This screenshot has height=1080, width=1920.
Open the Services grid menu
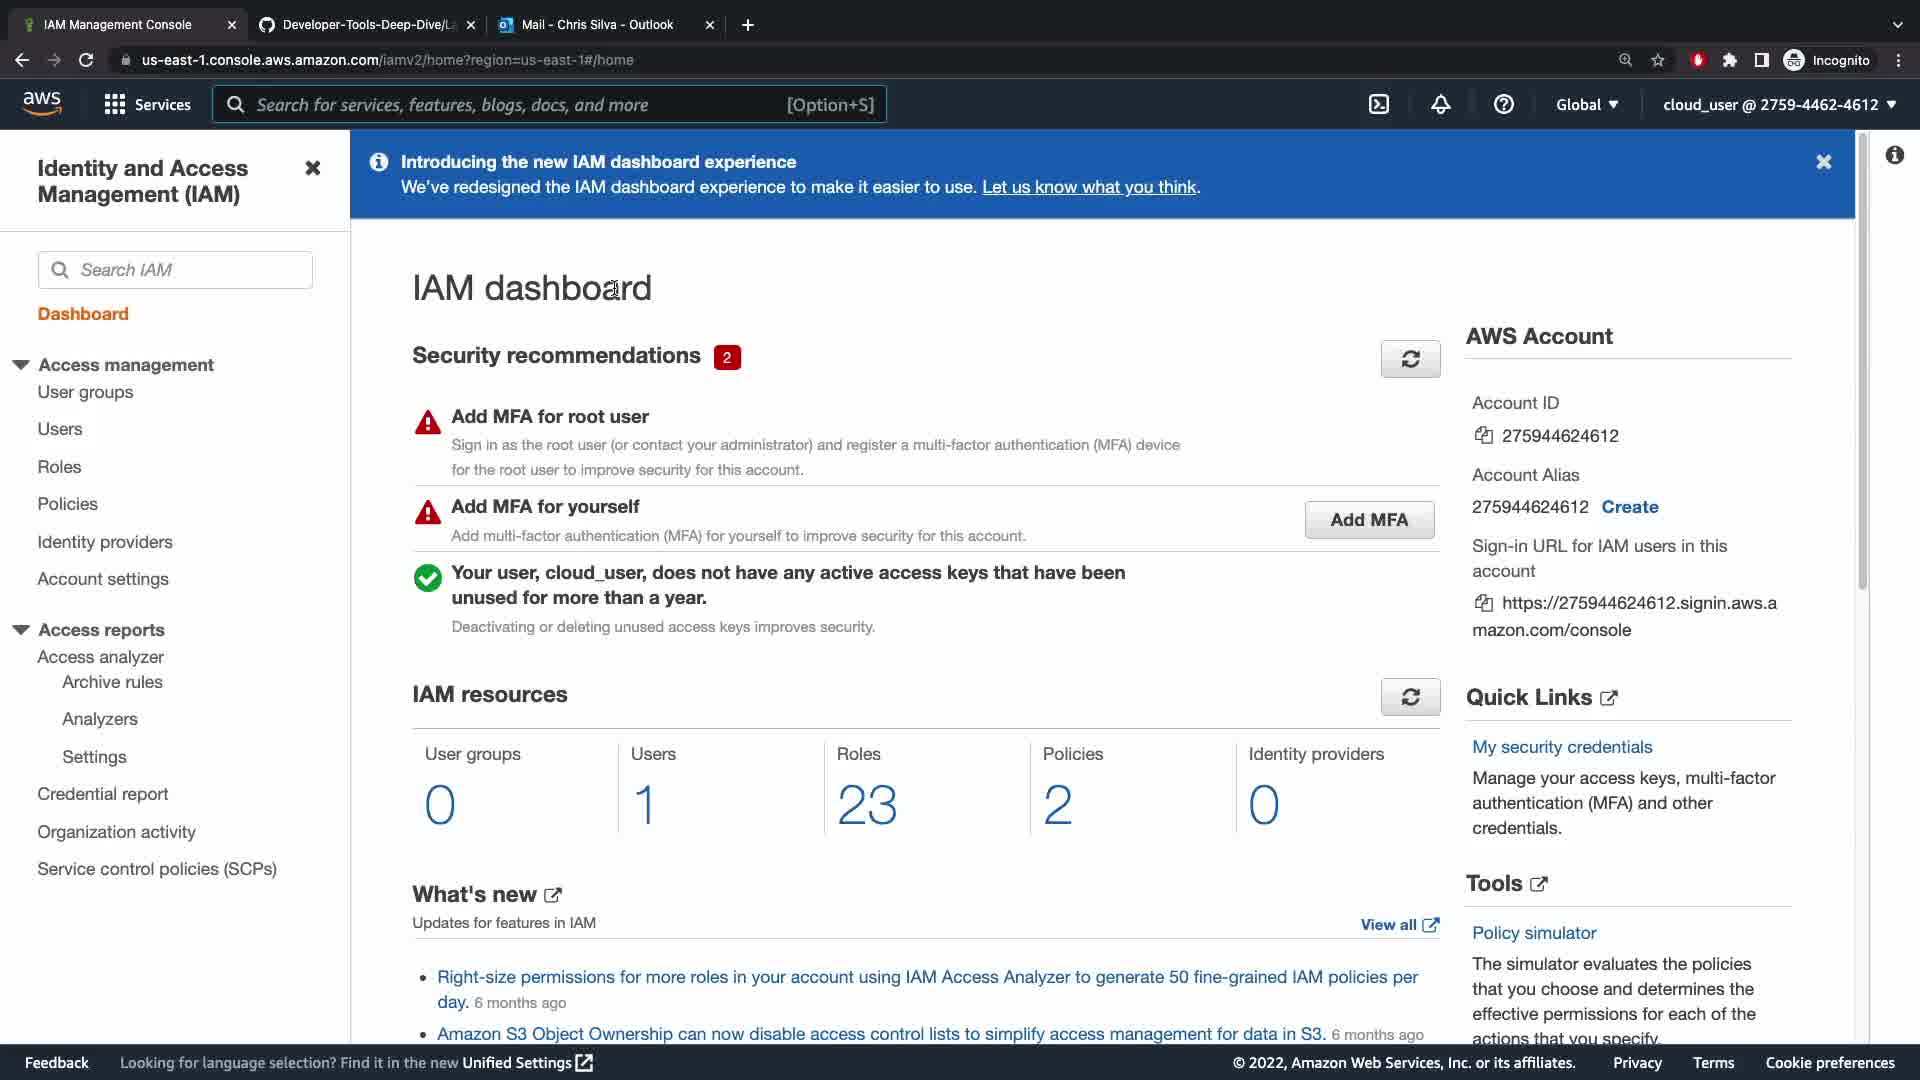115,104
